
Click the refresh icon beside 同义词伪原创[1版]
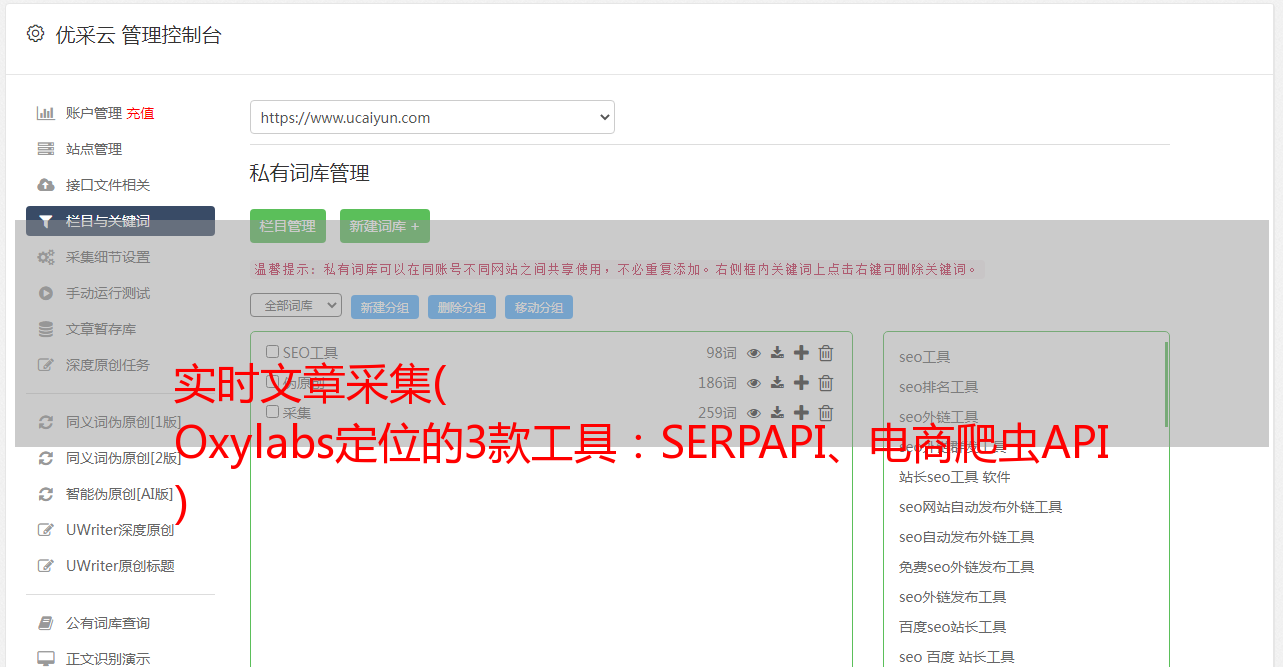(46, 422)
